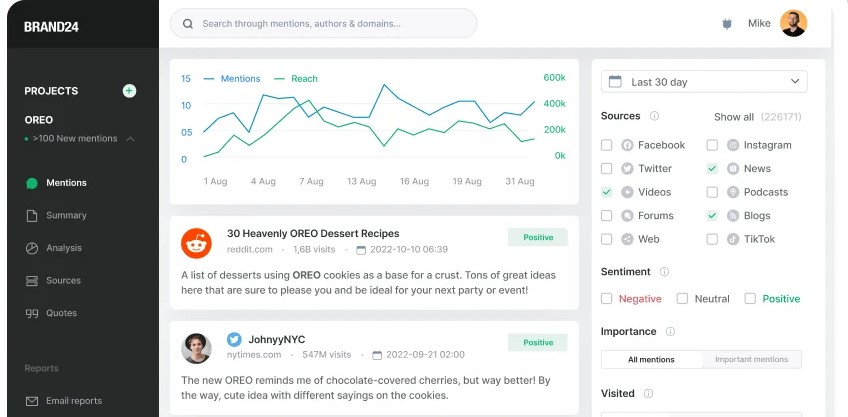The width and height of the screenshot is (848, 417).
Task: Collapse the OREO new mentions chevron
Action: point(131,139)
